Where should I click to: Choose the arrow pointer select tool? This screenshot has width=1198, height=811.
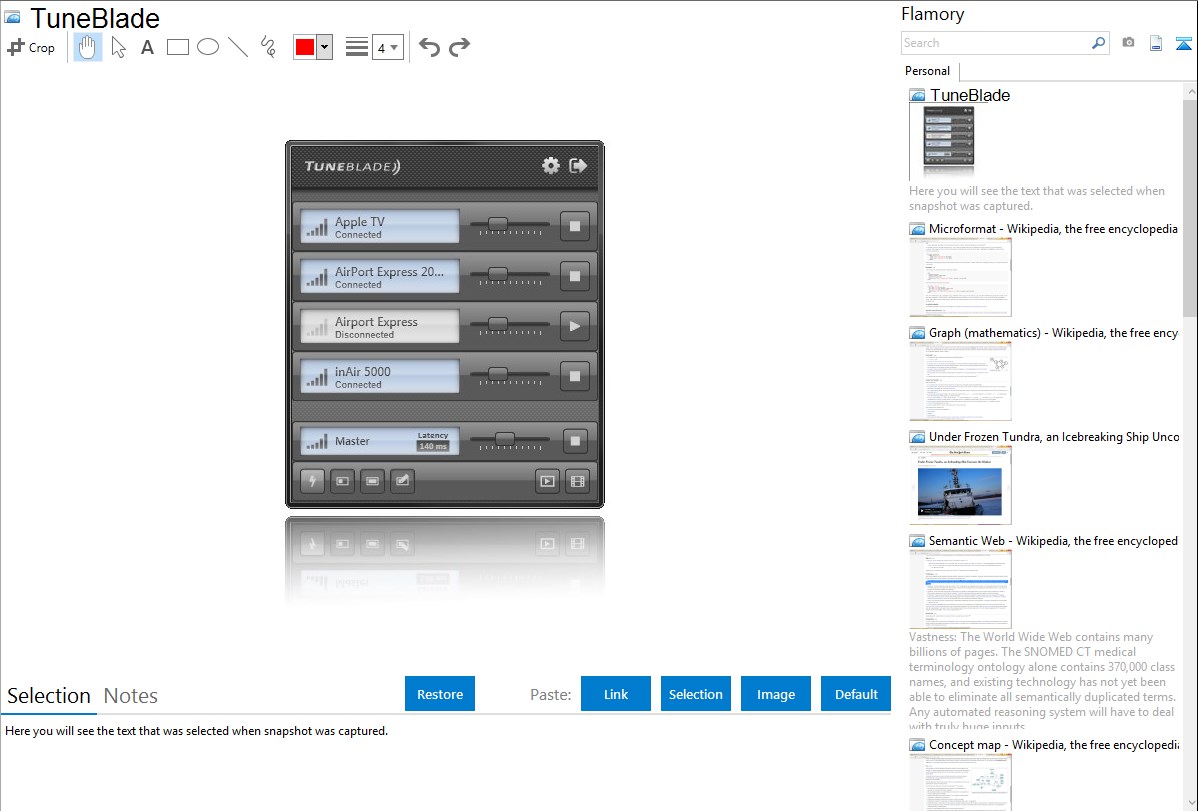coord(118,47)
